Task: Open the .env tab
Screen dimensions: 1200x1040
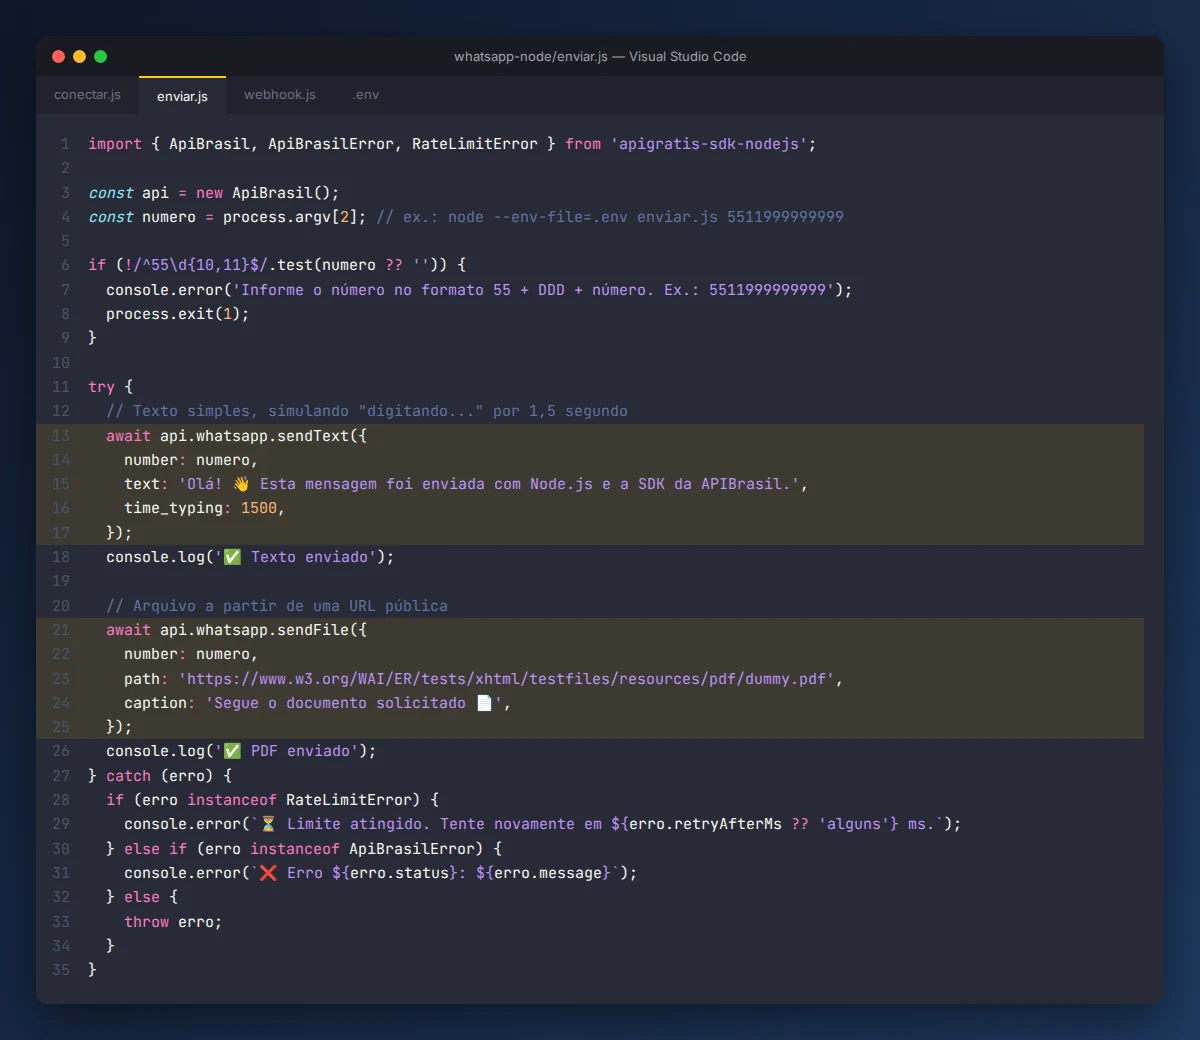Action: pyautogui.click(x=366, y=95)
